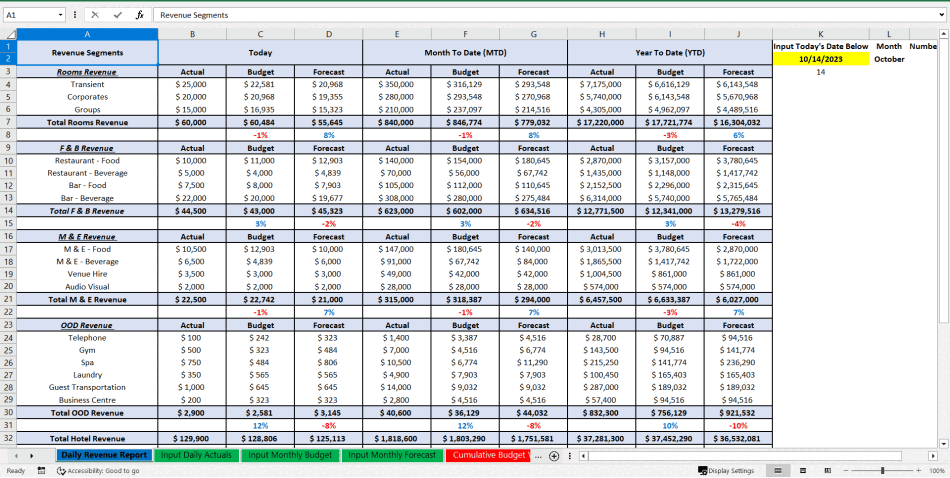Click the name box resize dots handle
The height and width of the screenshot is (478, 950).
(75, 15)
